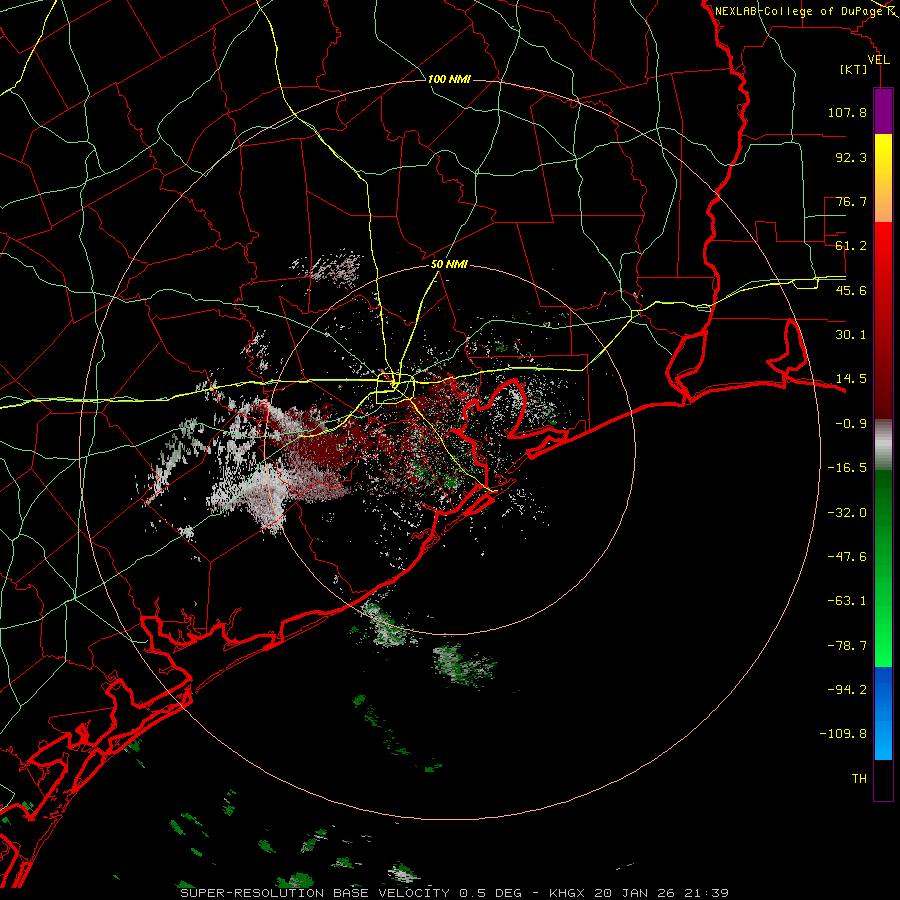Screen dimensions: 900x900
Task: Select the -109.8 velocity scale value
Action: tap(843, 734)
